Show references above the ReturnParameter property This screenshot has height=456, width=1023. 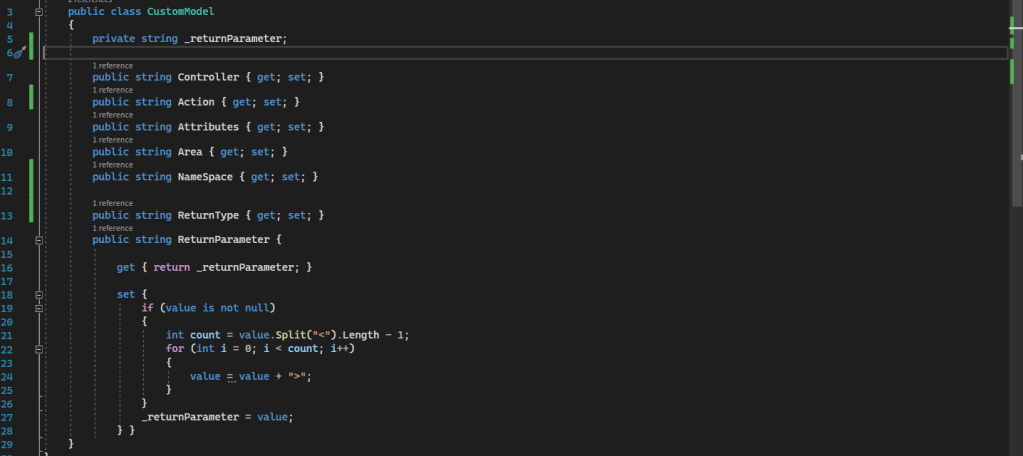[x=112, y=228]
